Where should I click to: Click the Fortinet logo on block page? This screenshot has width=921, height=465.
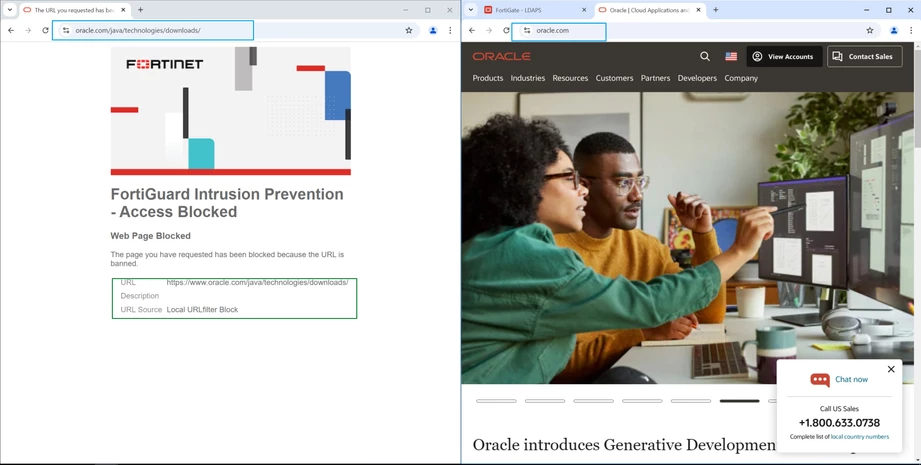[164, 64]
